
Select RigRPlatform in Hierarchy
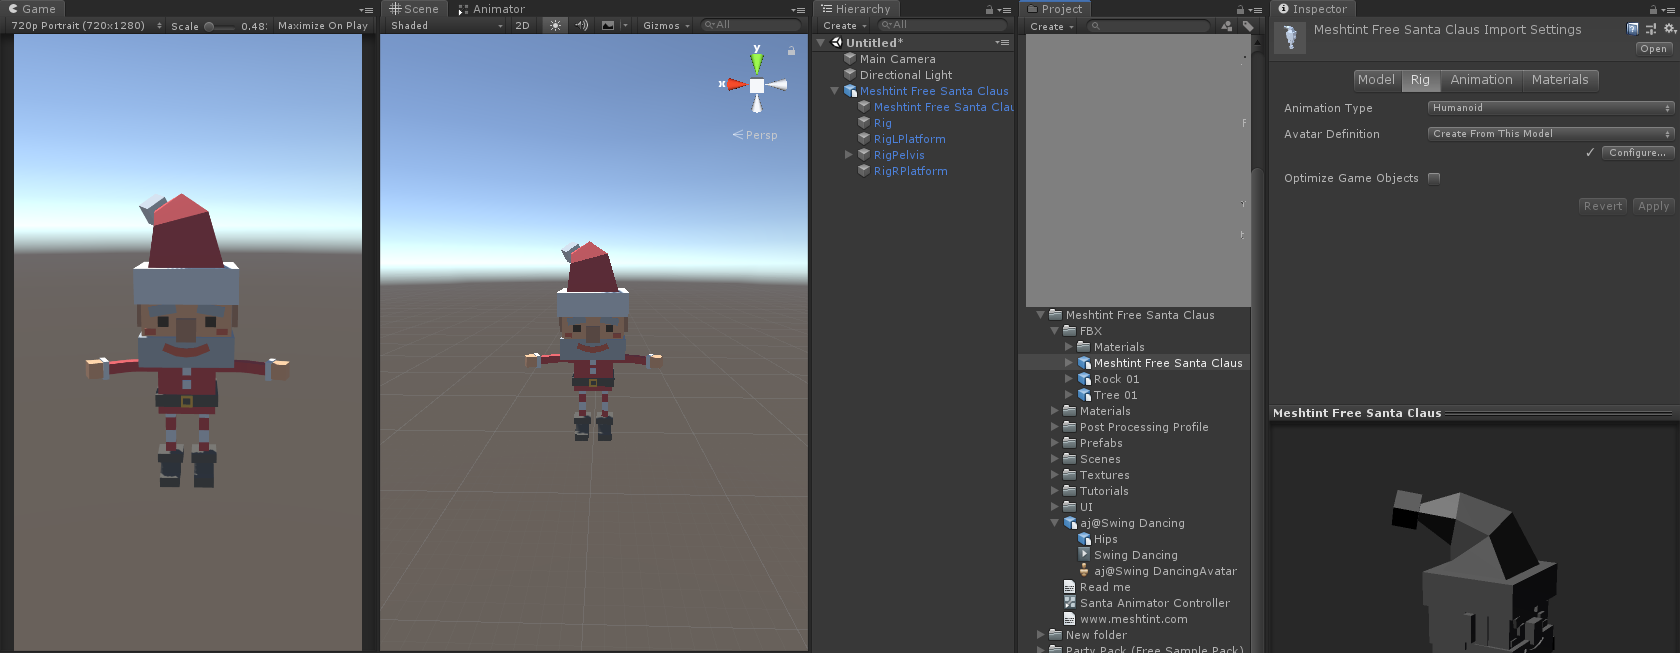[x=910, y=171]
